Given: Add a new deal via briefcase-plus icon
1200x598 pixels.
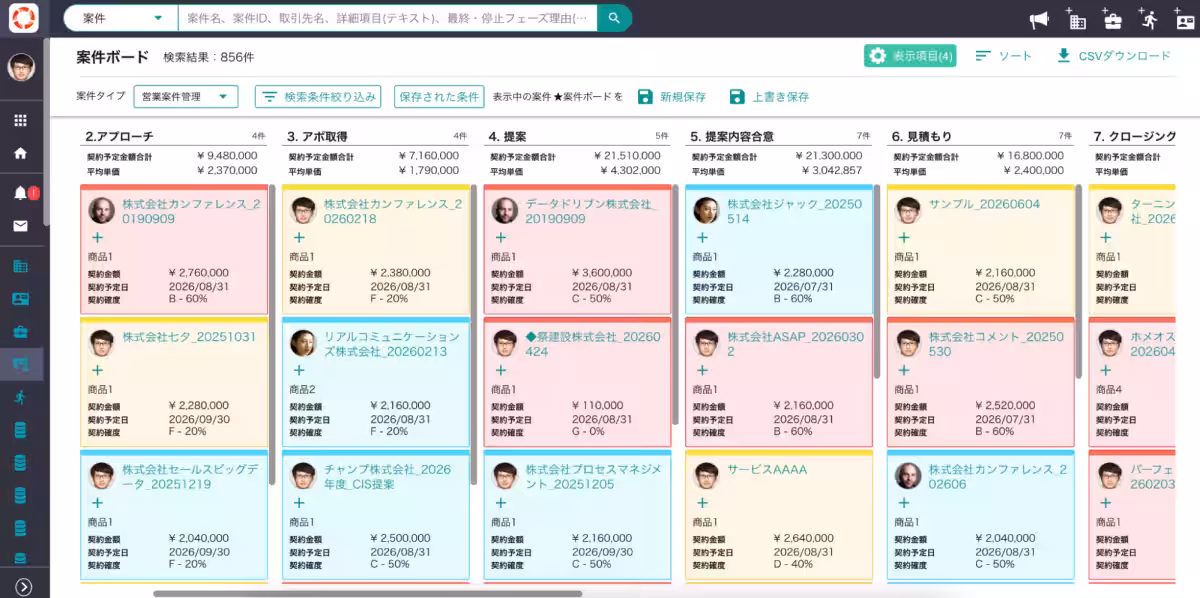Looking at the screenshot, I should tap(1111, 19).
